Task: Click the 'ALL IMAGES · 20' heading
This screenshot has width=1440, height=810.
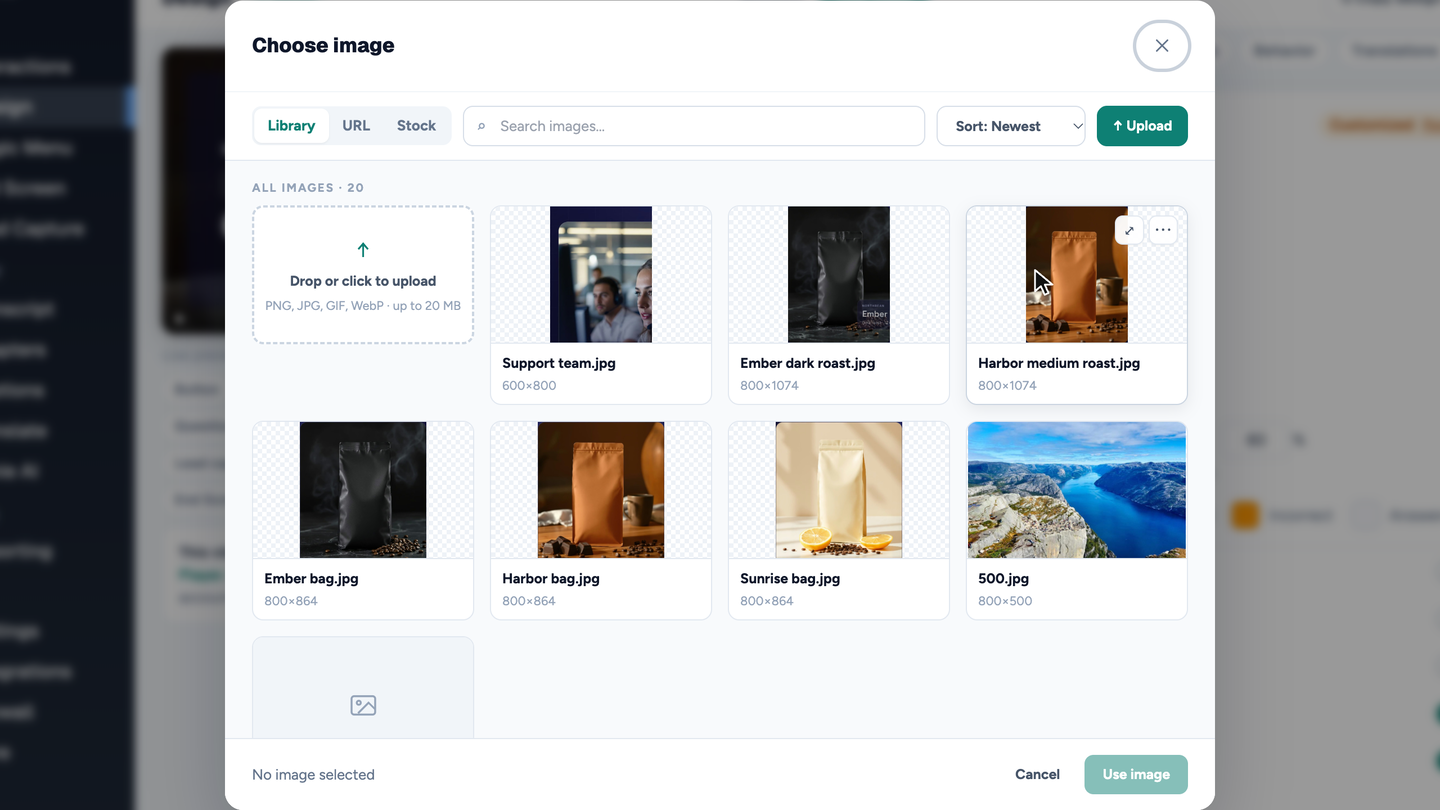Action: pyautogui.click(x=308, y=187)
